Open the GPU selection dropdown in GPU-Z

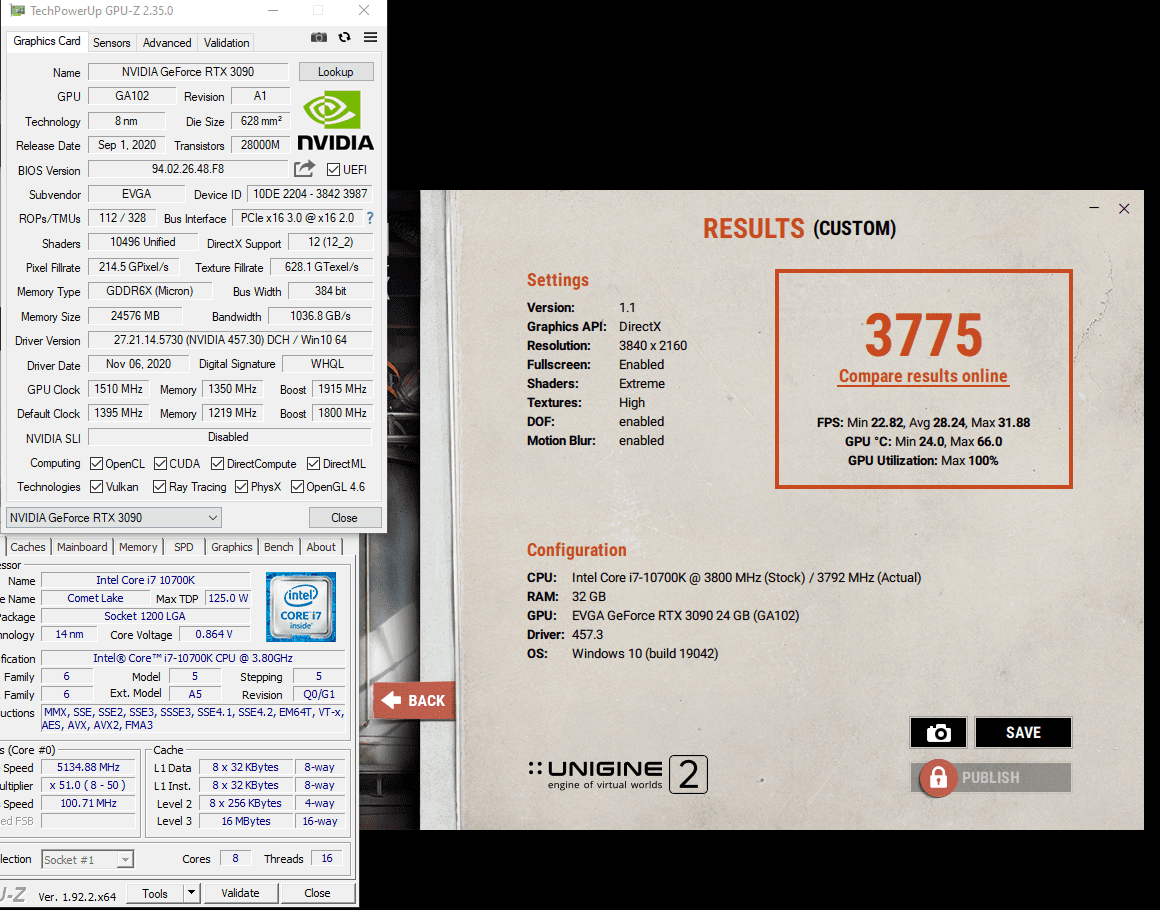[x=114, y=517]
